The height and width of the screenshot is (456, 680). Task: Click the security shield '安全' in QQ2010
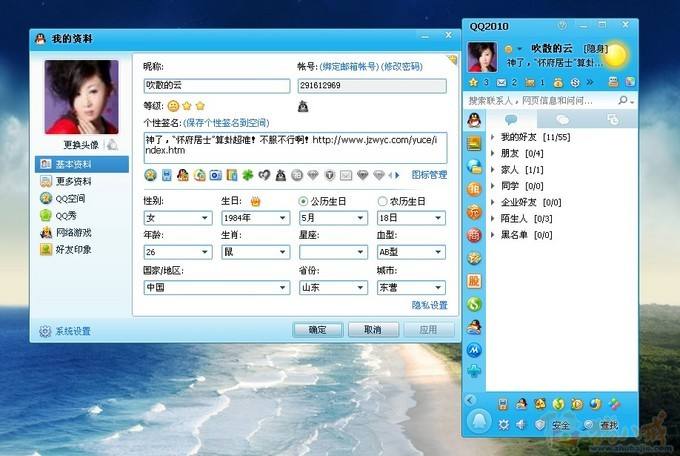click(x=552, y=425)
